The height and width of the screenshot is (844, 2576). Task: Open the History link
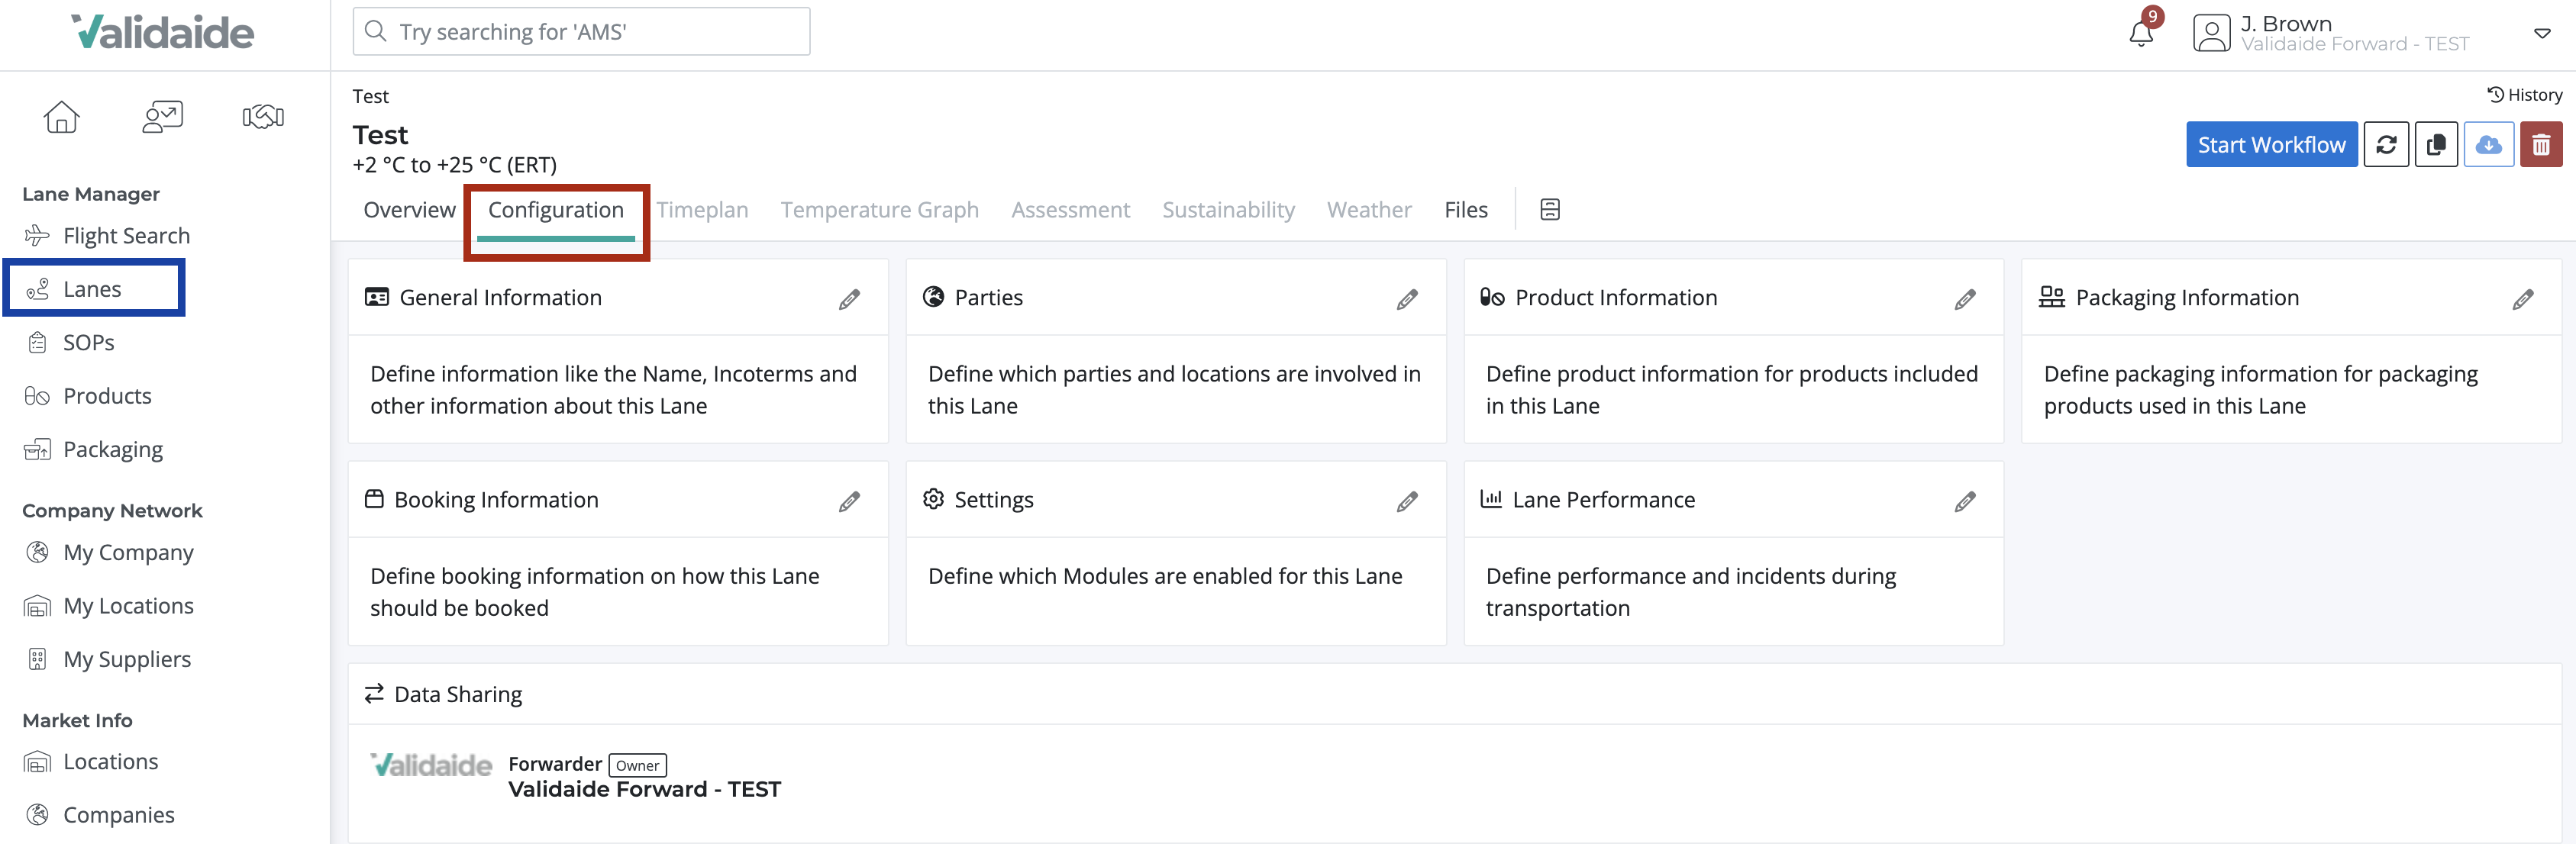2524,95
